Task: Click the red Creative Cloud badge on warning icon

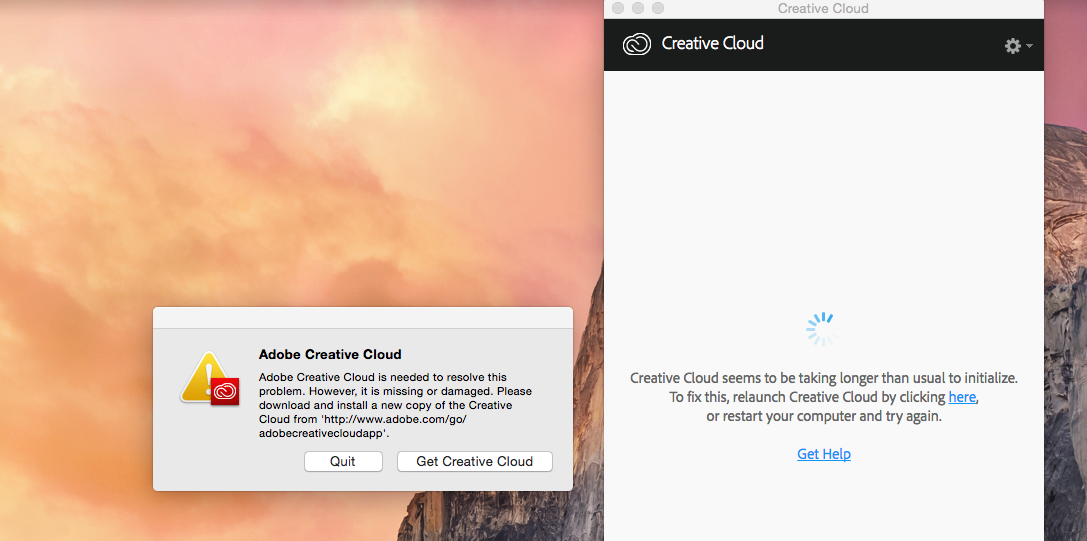Action: (225, 392)
